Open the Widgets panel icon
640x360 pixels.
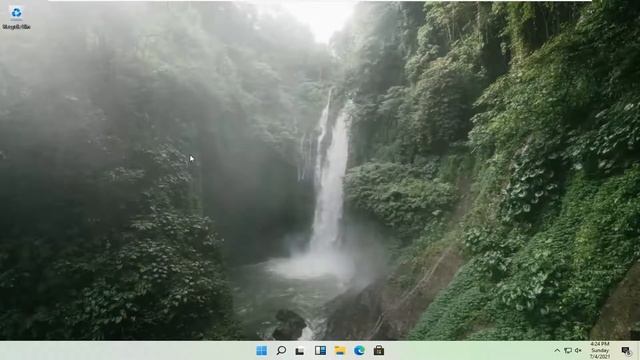[x=320, y=350]
